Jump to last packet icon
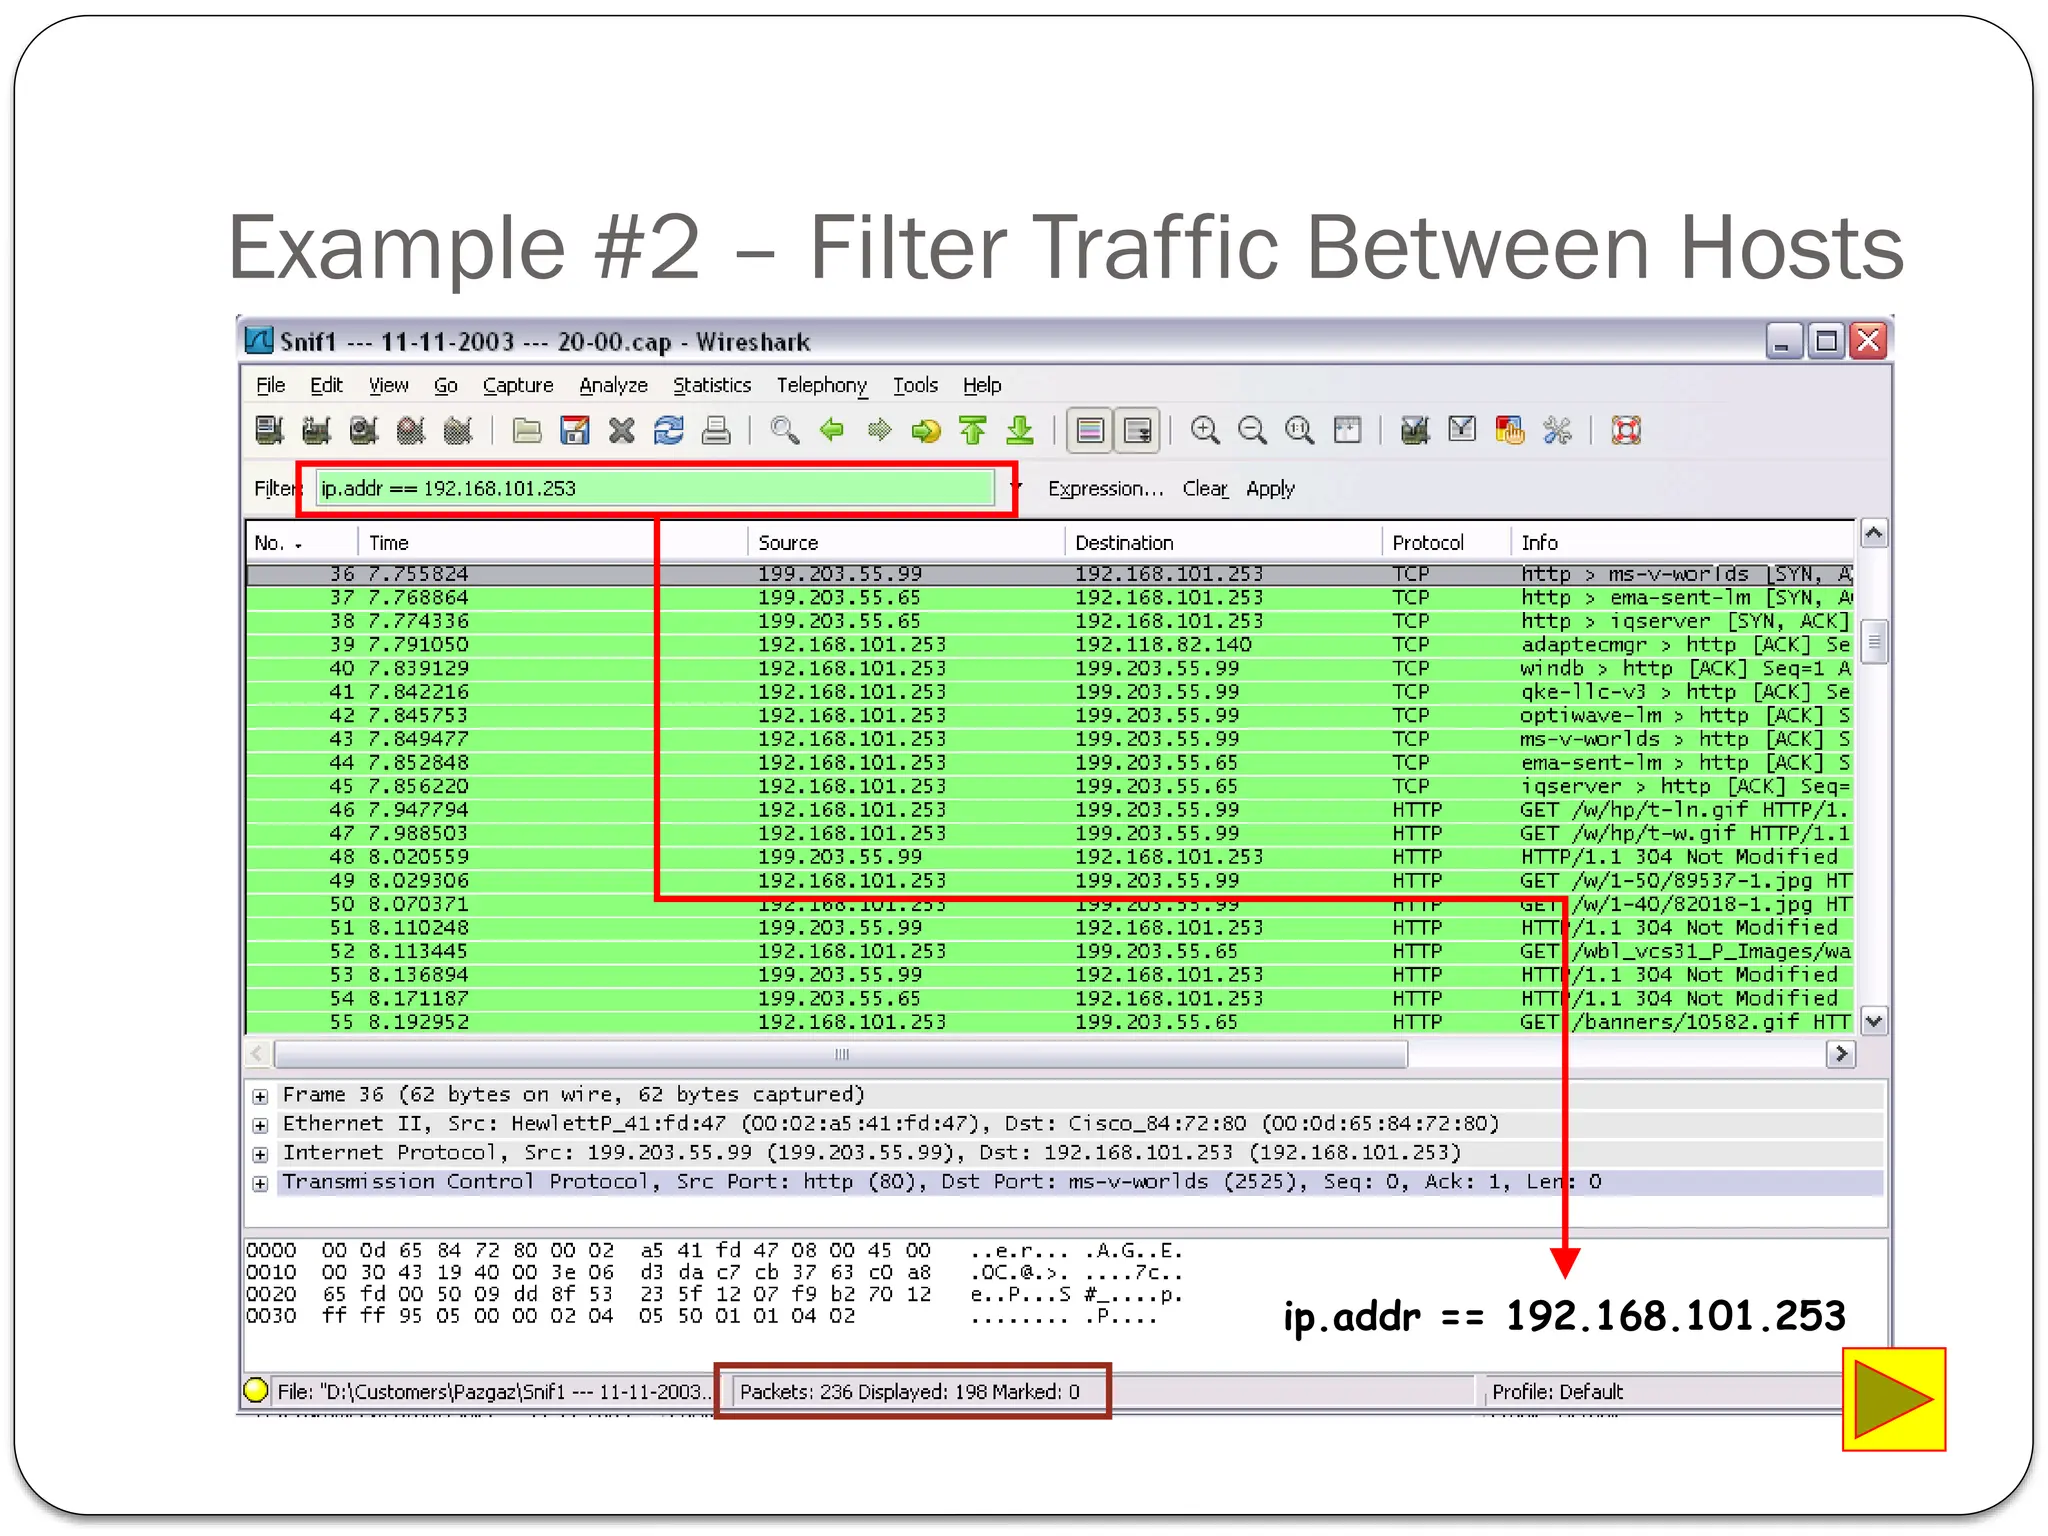2048x1536 pixels. pos(1020,431)
